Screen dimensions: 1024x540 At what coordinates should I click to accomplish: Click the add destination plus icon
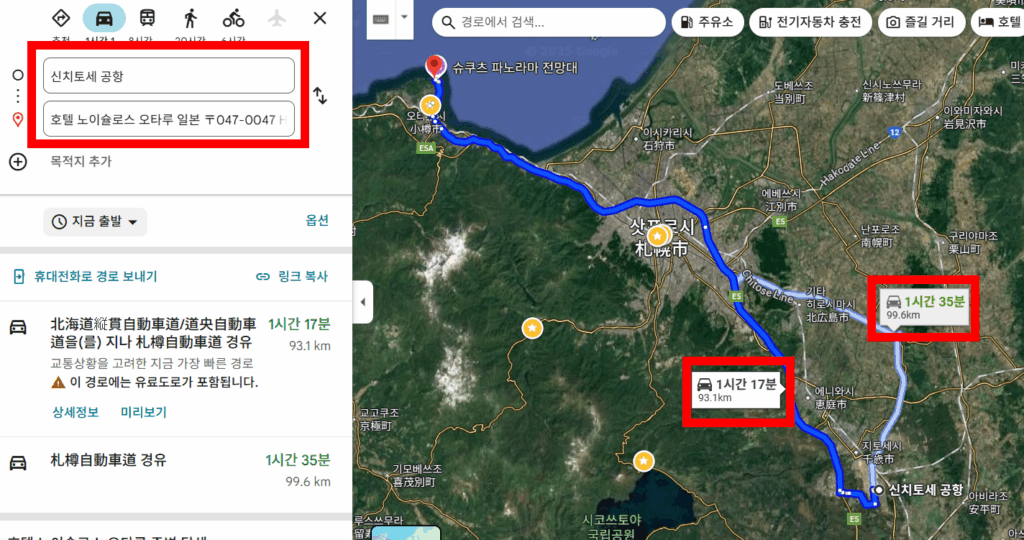(18, 161)
